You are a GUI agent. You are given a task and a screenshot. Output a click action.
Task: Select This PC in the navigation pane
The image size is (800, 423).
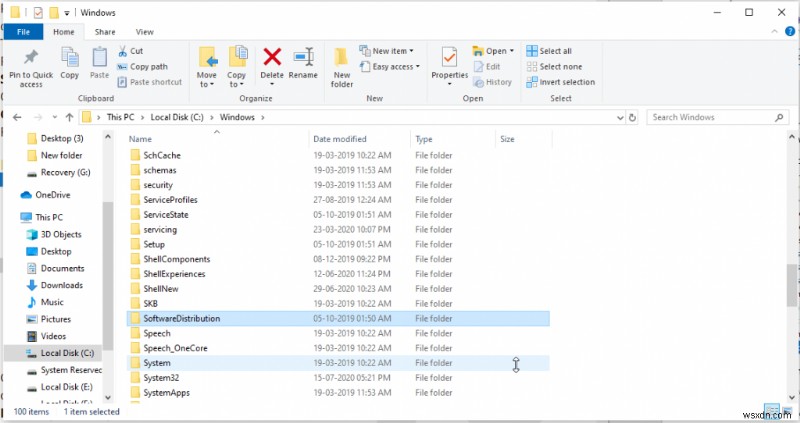point(49,217)
